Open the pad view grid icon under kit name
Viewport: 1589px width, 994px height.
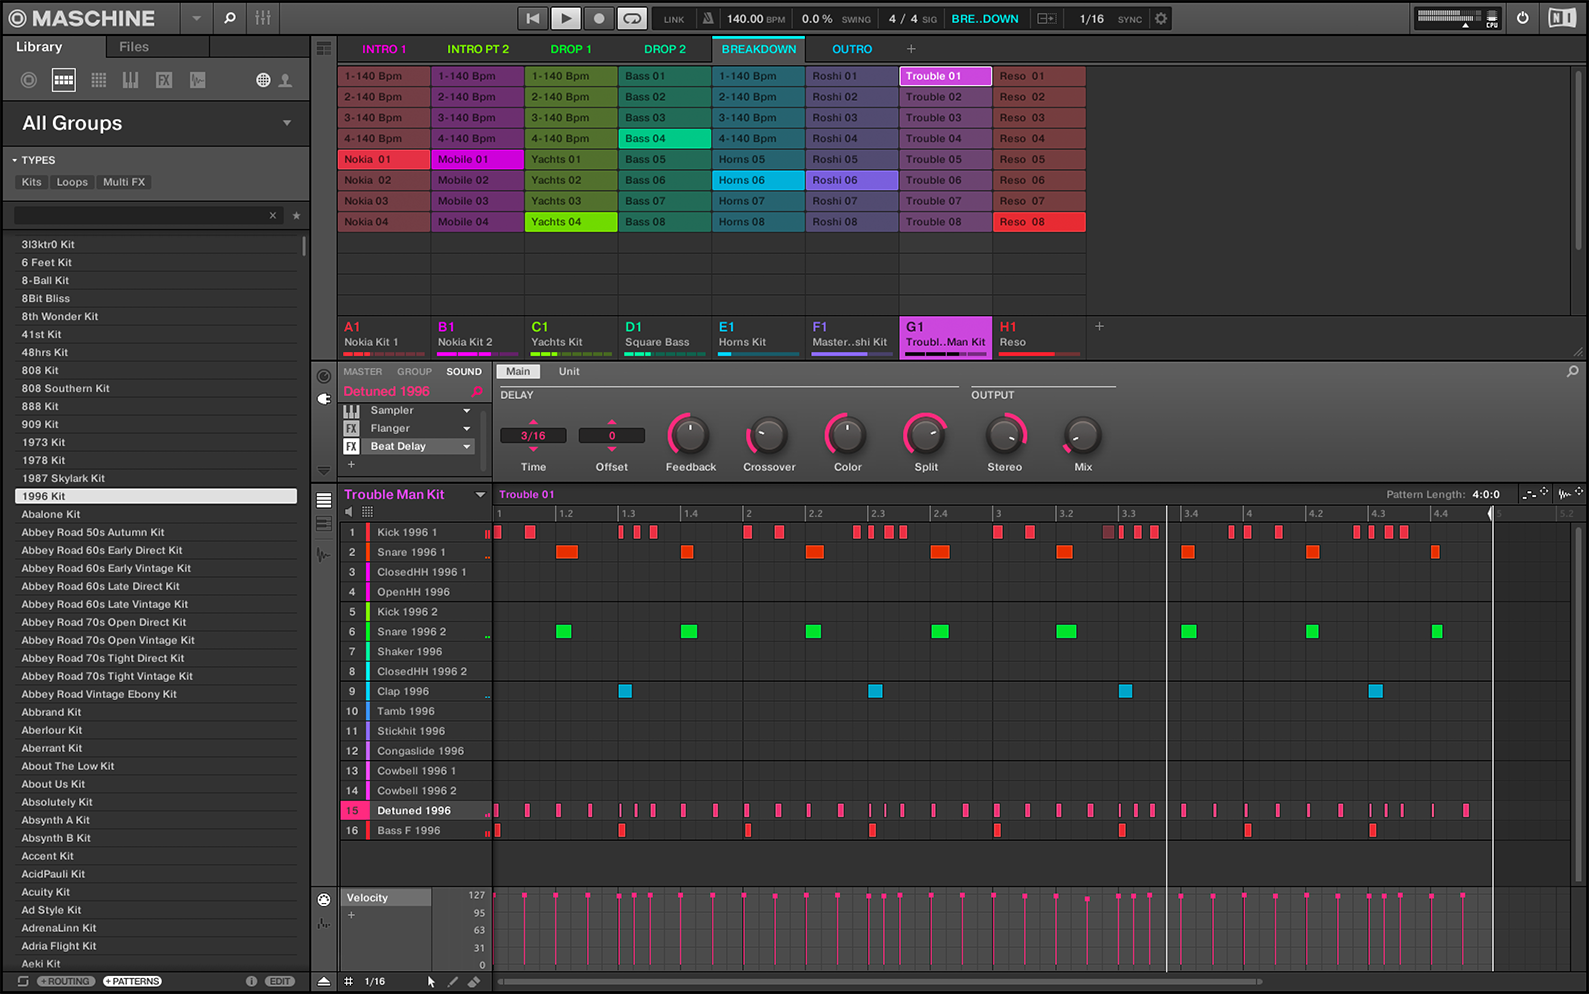tap(367, 511)
